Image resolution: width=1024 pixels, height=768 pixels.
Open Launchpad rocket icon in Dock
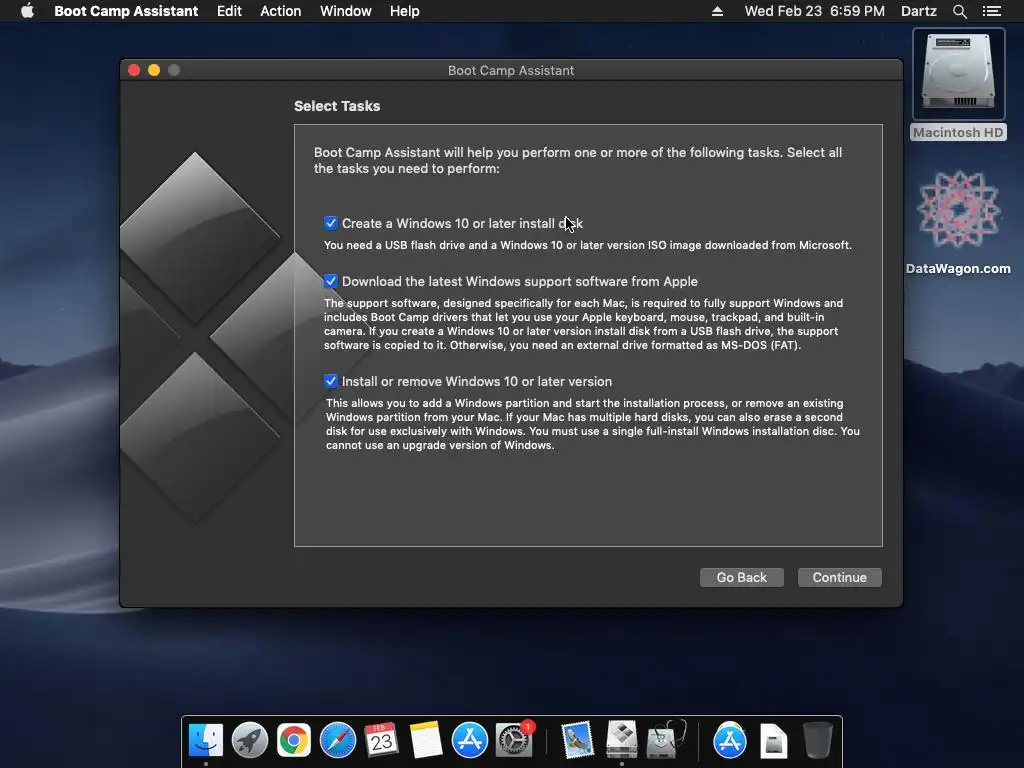pos(249,740)
